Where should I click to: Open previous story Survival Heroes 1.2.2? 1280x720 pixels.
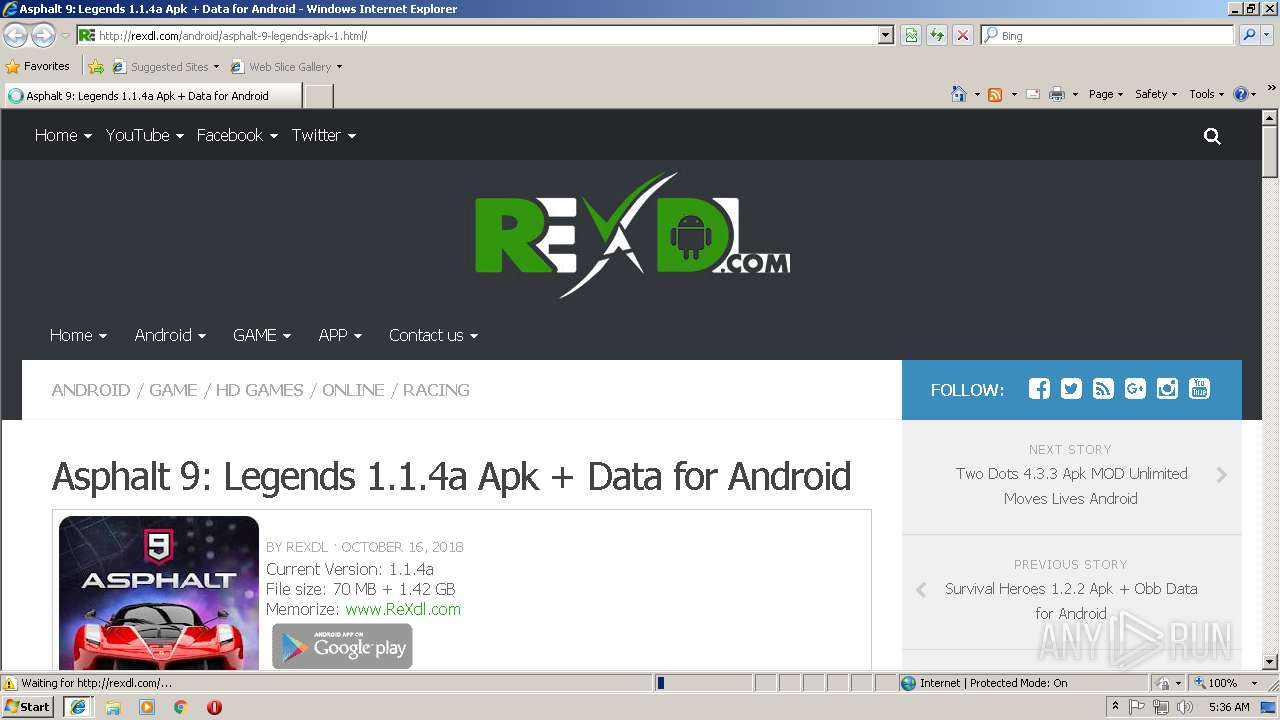pyautogui.click(x=1071, y=601)
